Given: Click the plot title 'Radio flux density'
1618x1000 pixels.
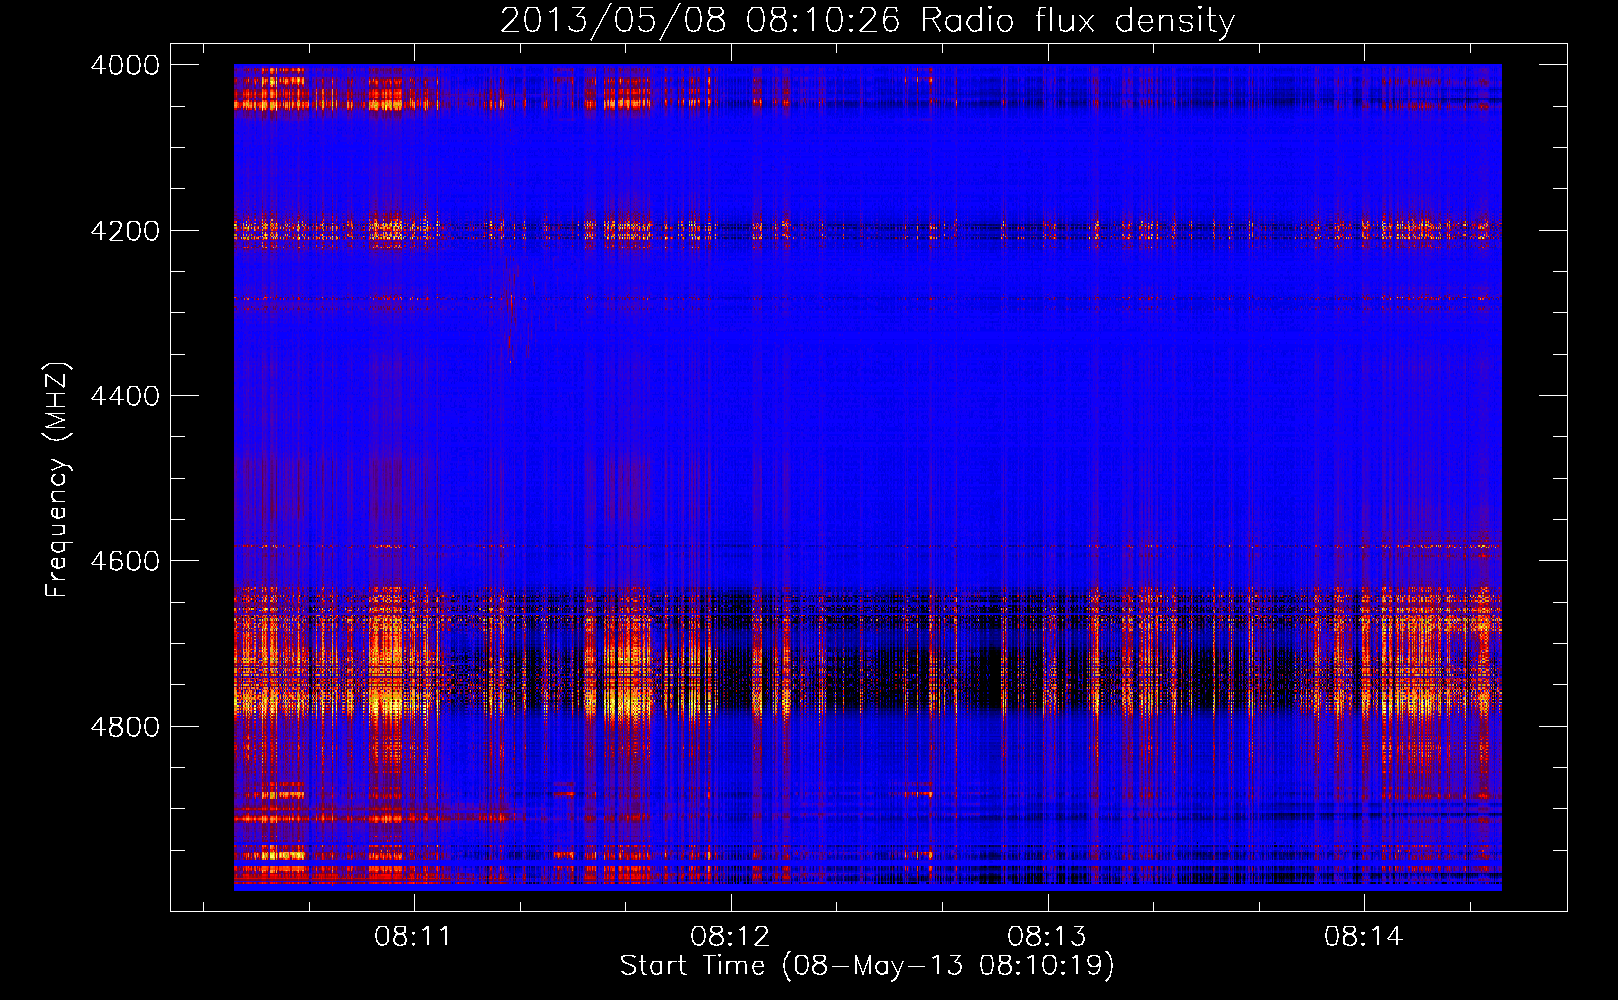Looking at the screenshot, I should [x=1077, y=20].
